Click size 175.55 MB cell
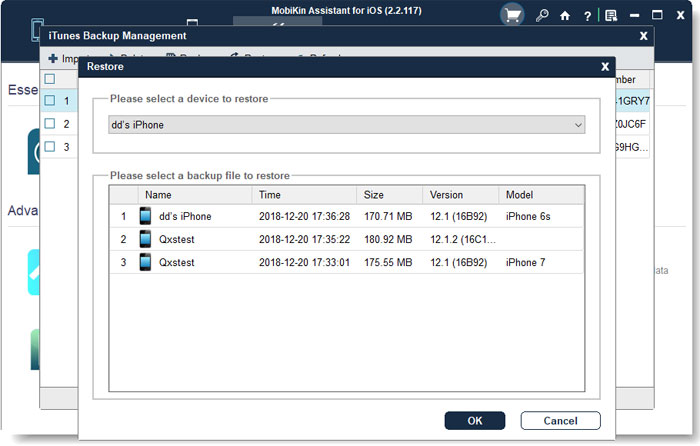The image size is (700, 446). click(388, 263)
